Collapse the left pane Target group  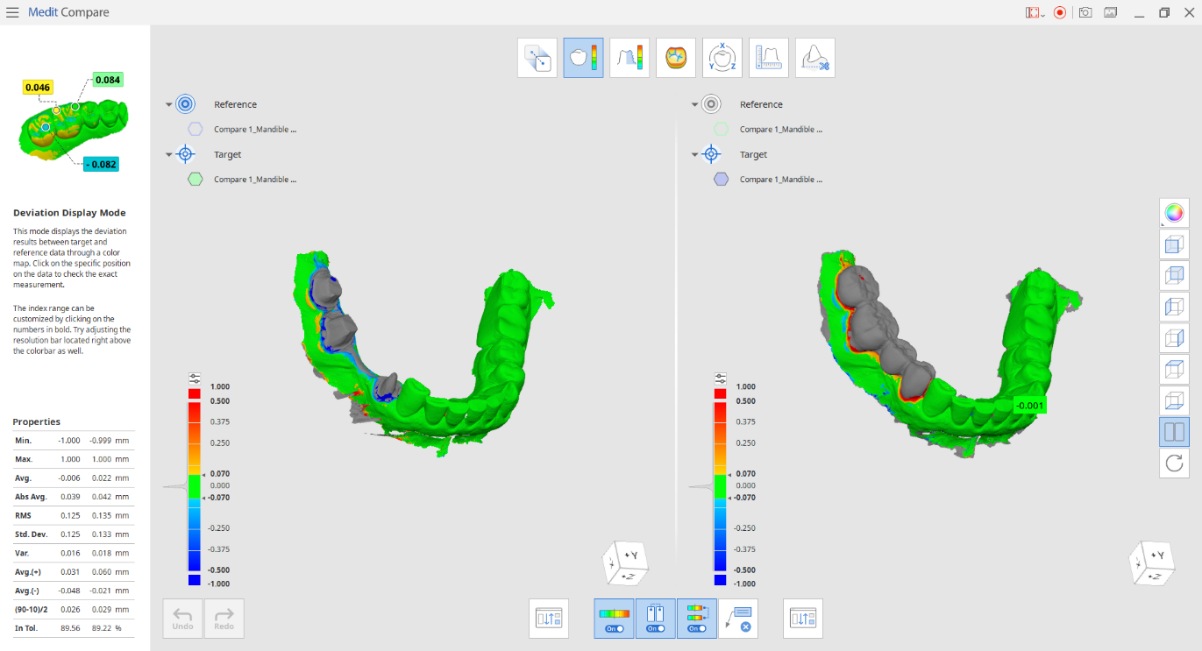[169, 155]
